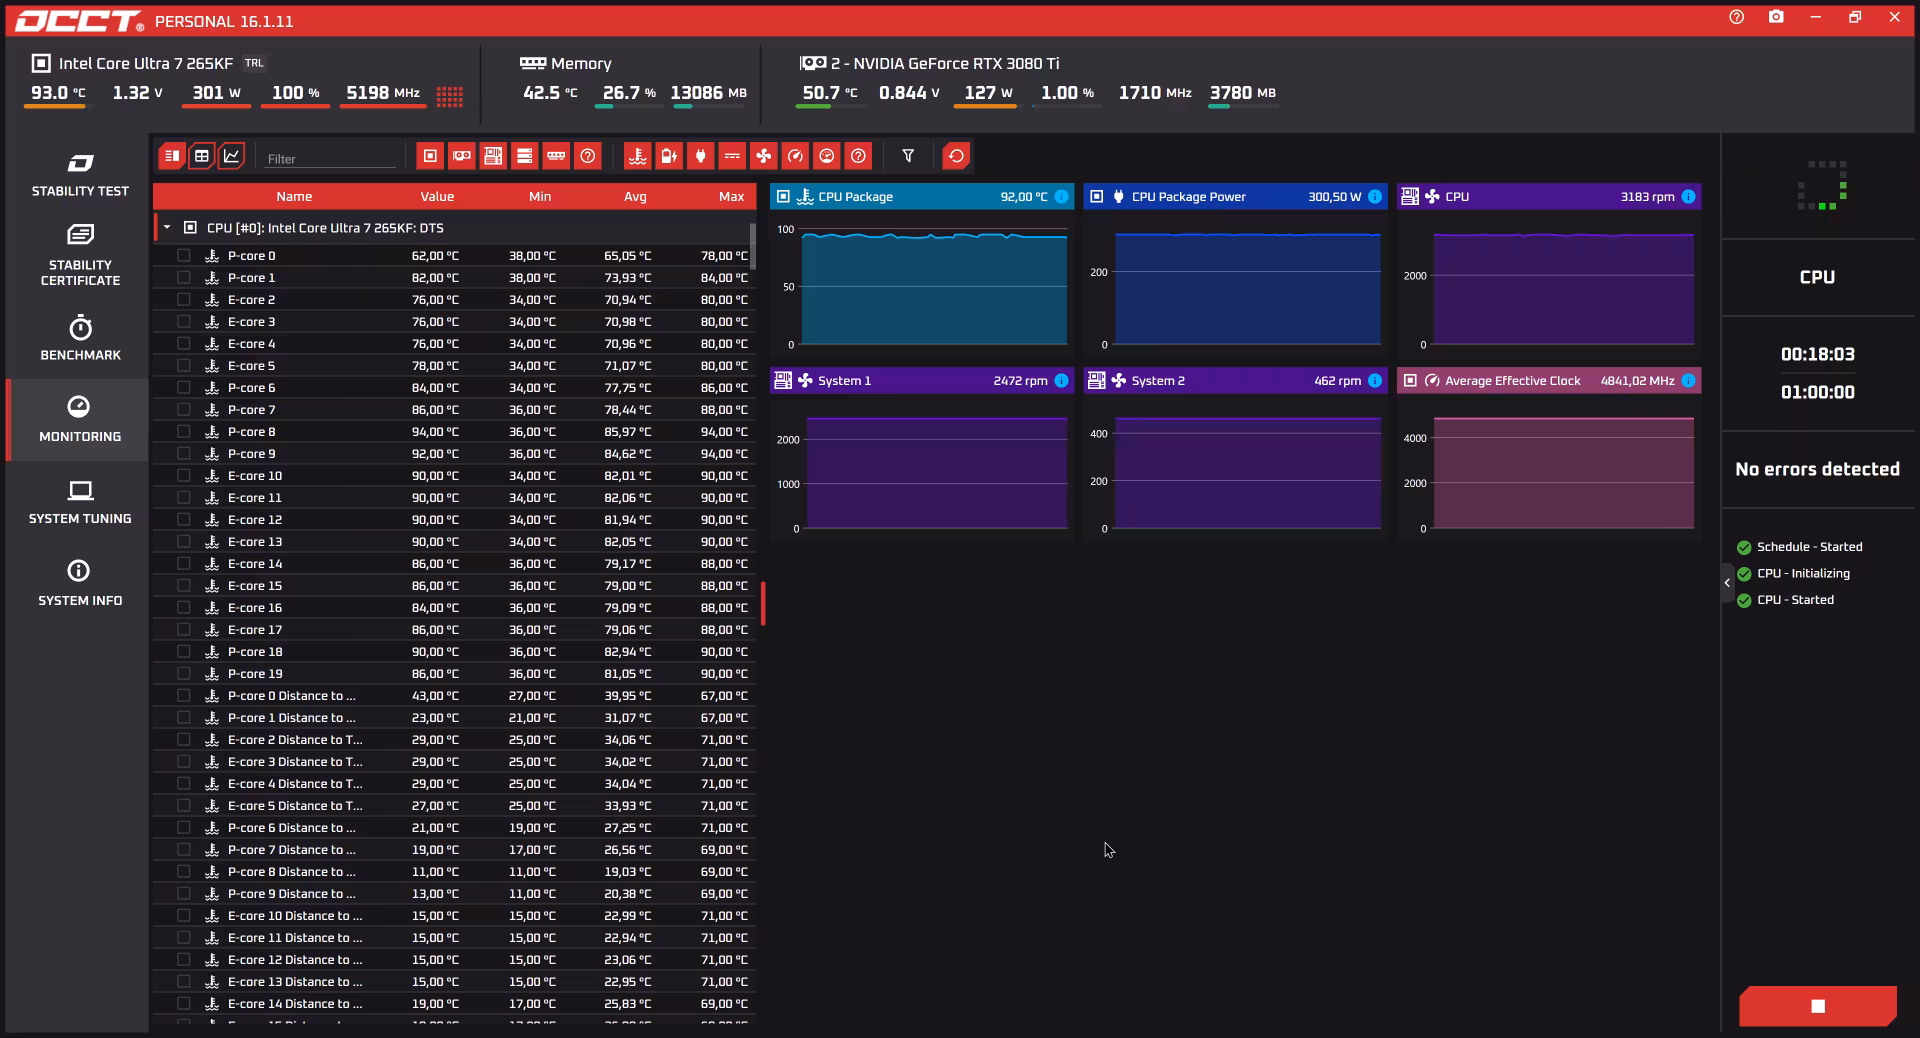This screenshot has height=1038, width=1920.
Task: Filter sensors by temperature type
Action: [x=637, y=156]
